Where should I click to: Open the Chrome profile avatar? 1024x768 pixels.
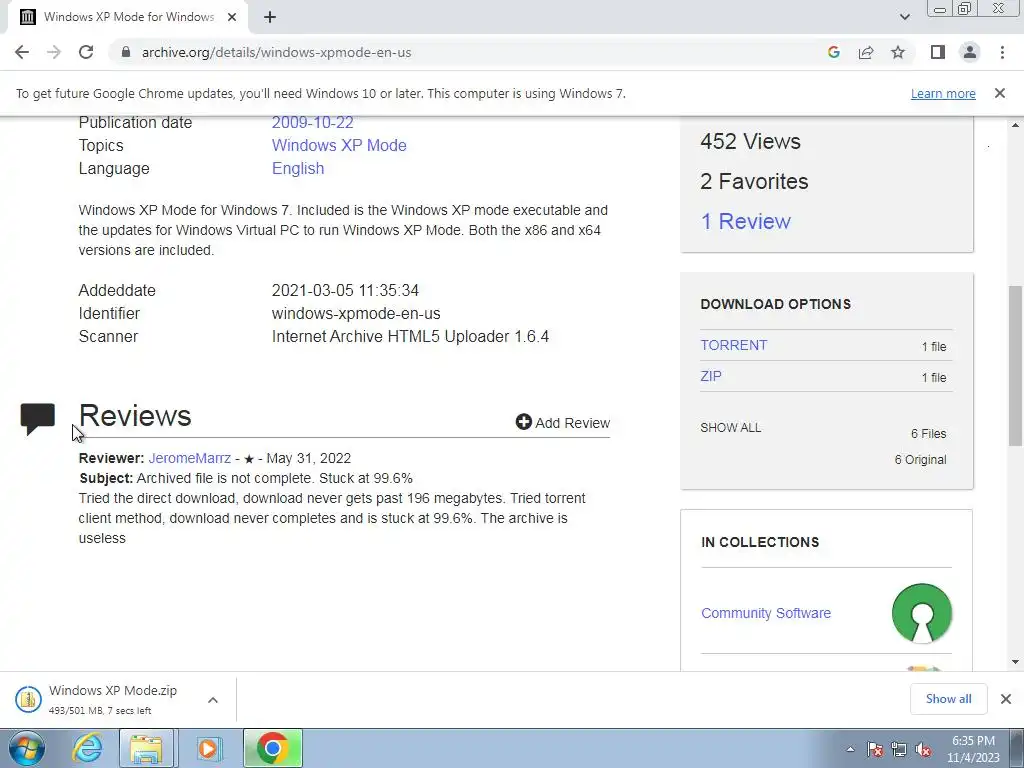(x=970, y=52)
